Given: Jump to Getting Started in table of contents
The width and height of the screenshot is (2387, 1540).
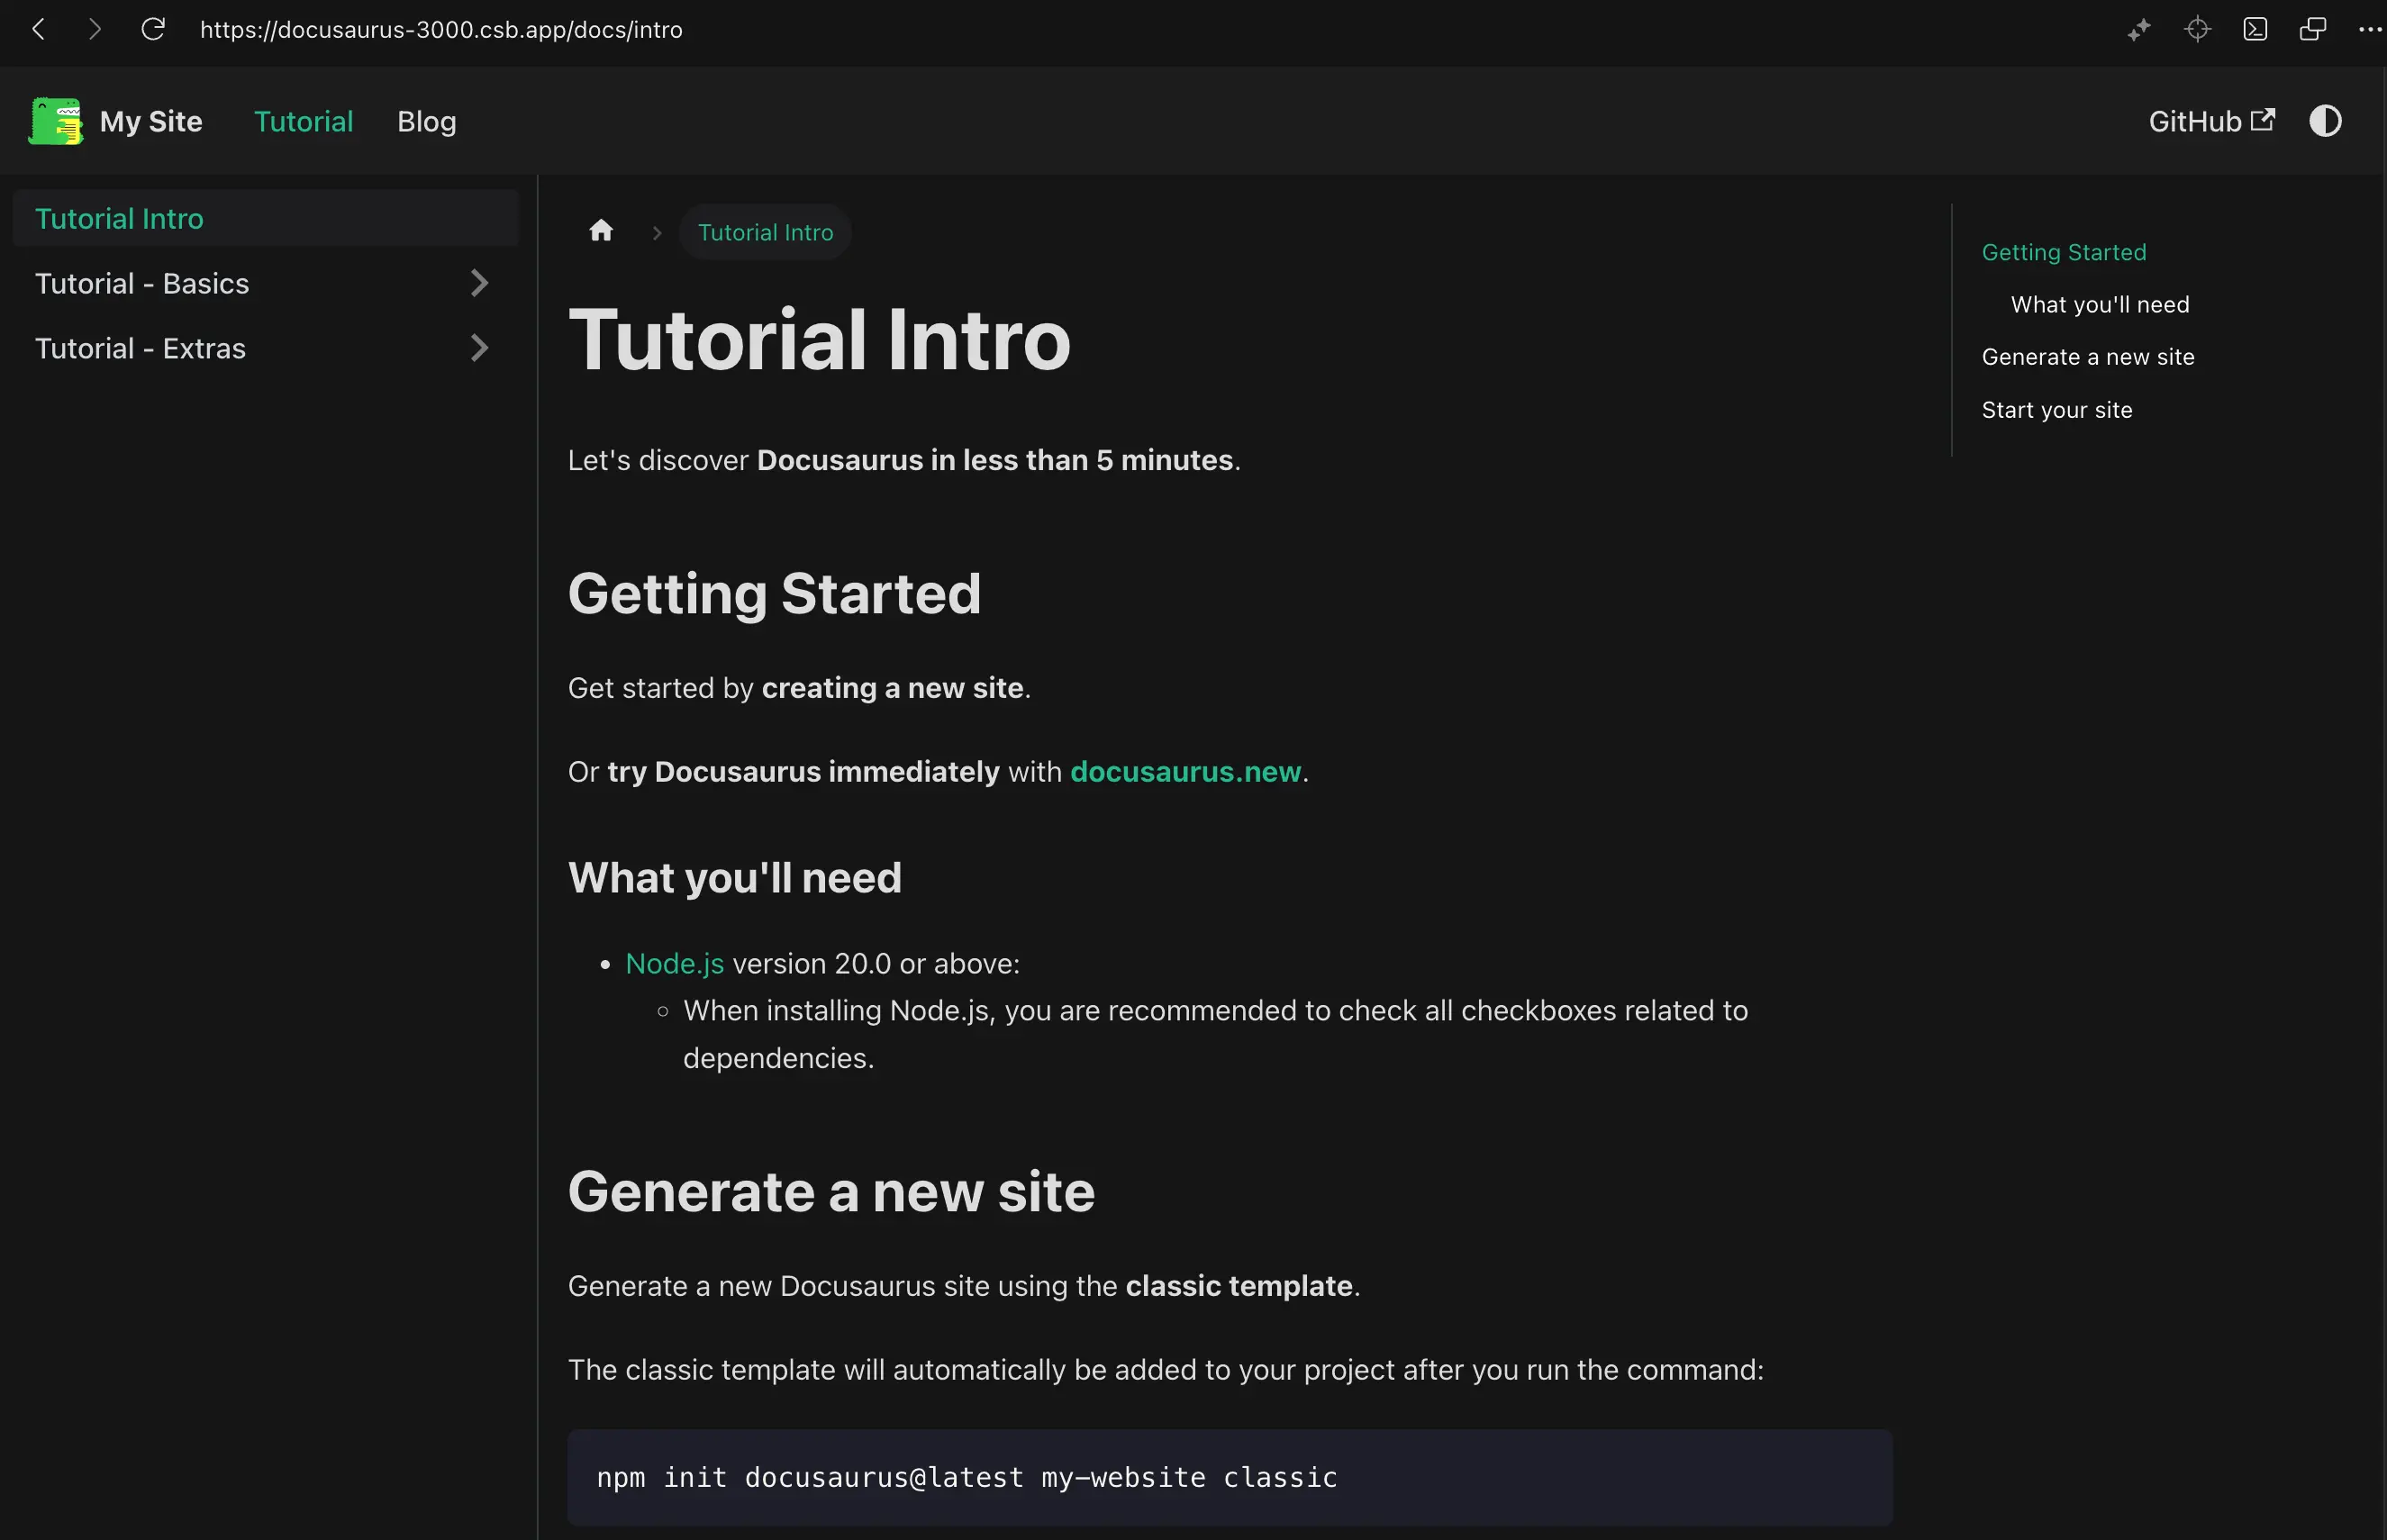Looking at the screenshot, I should (2064, 252).
